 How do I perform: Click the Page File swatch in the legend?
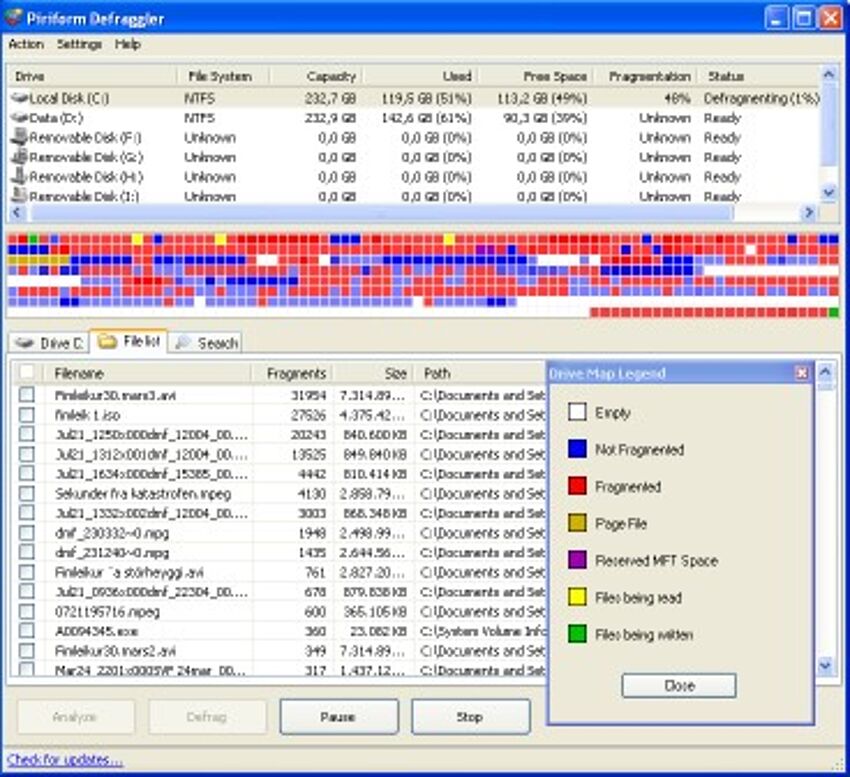[x=577, y=523]
